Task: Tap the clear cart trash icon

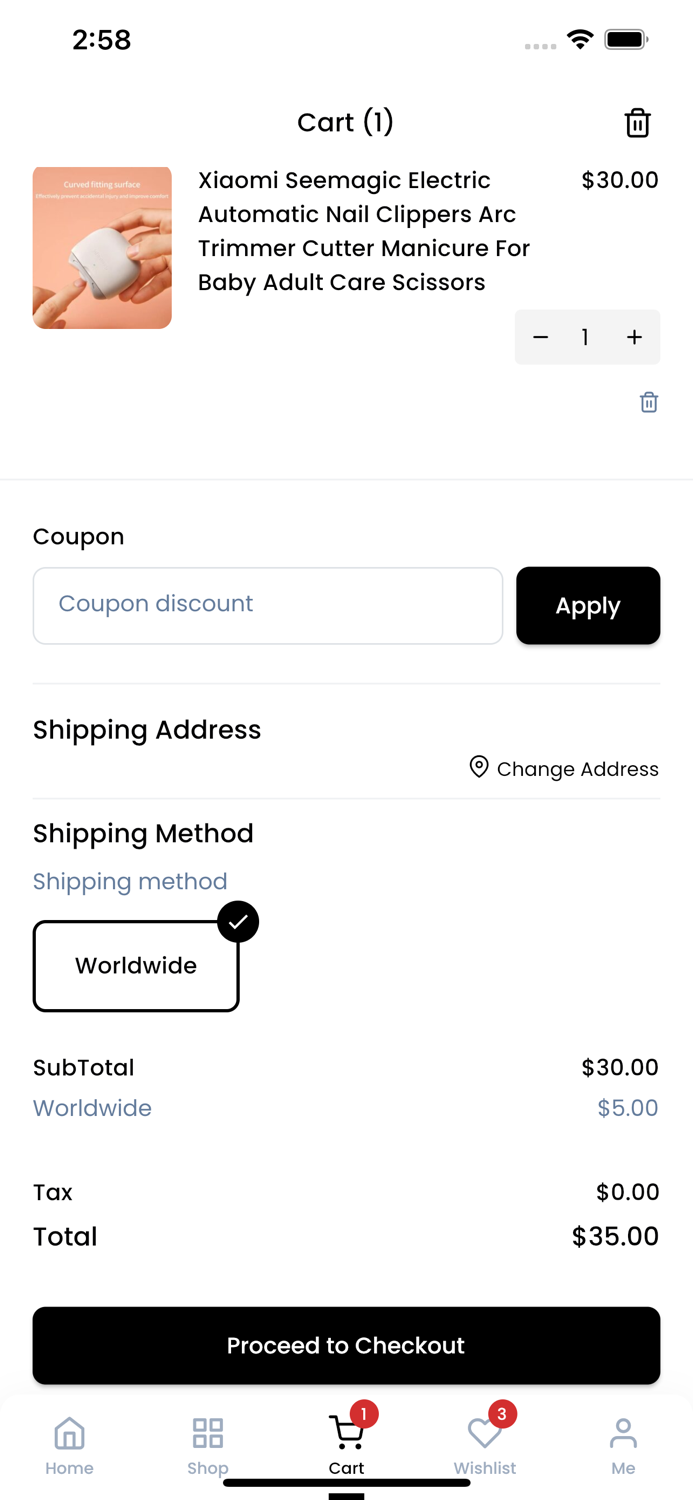Action: pyautogui.click(x=637, y=123)
